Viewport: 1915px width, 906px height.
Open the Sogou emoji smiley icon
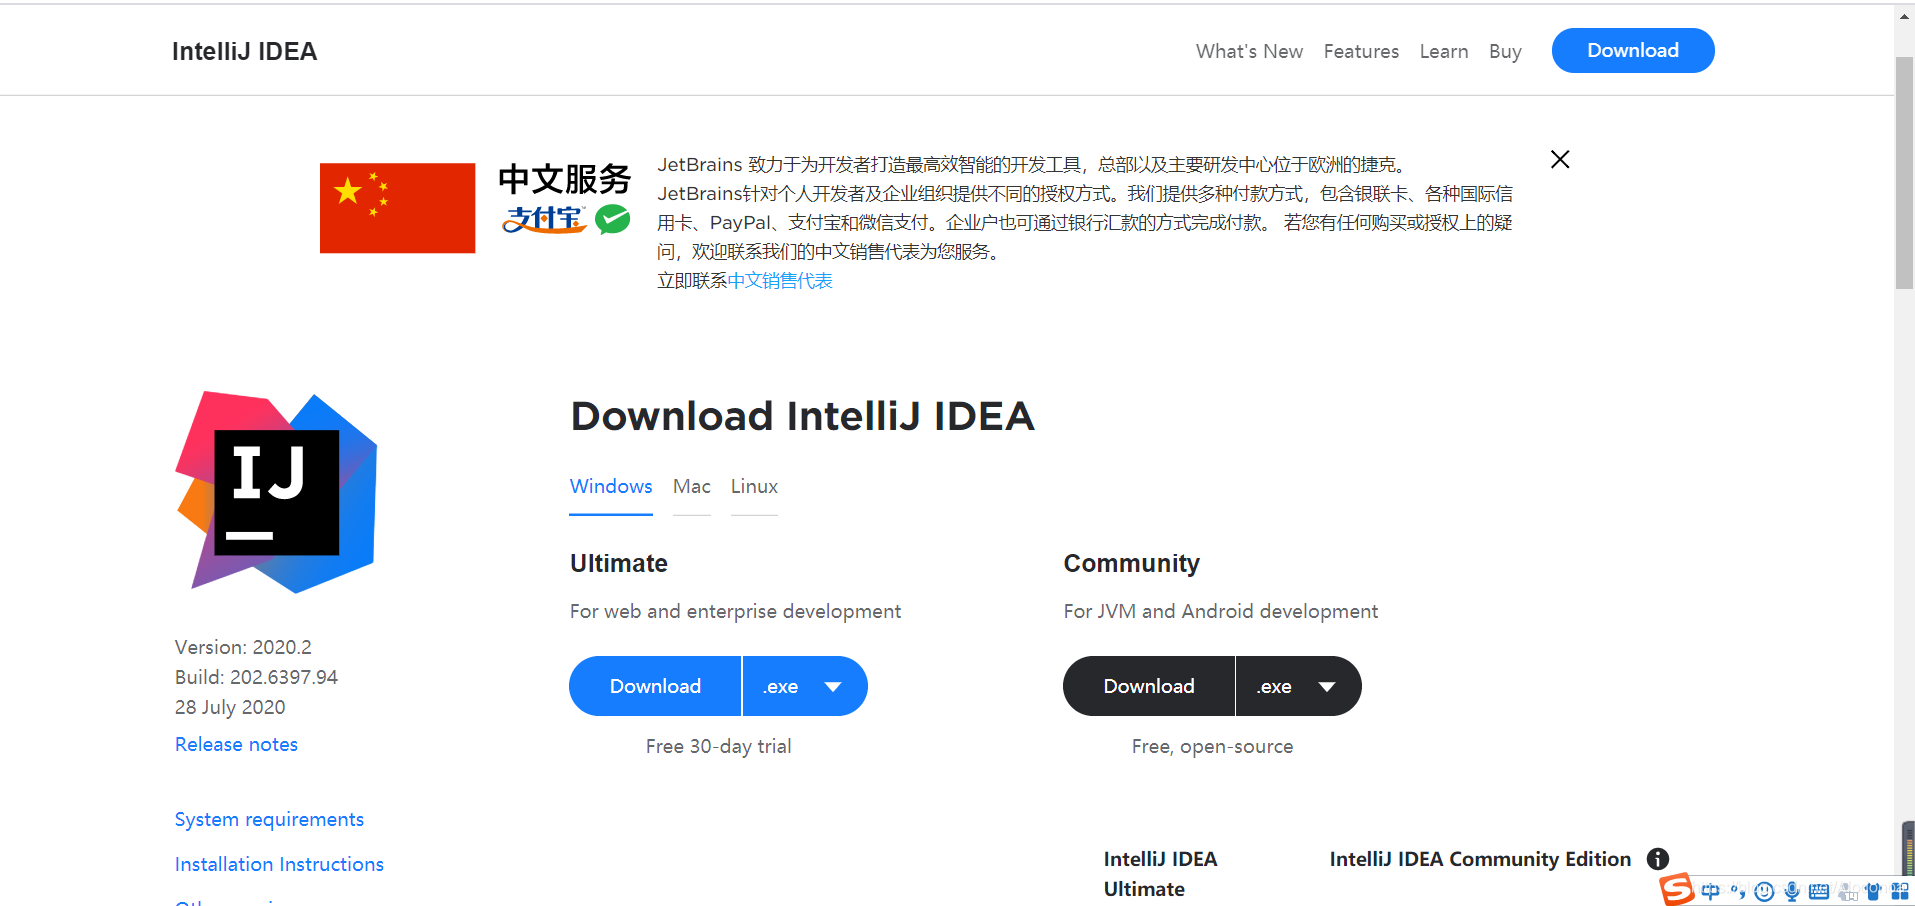coord(1764,891)
